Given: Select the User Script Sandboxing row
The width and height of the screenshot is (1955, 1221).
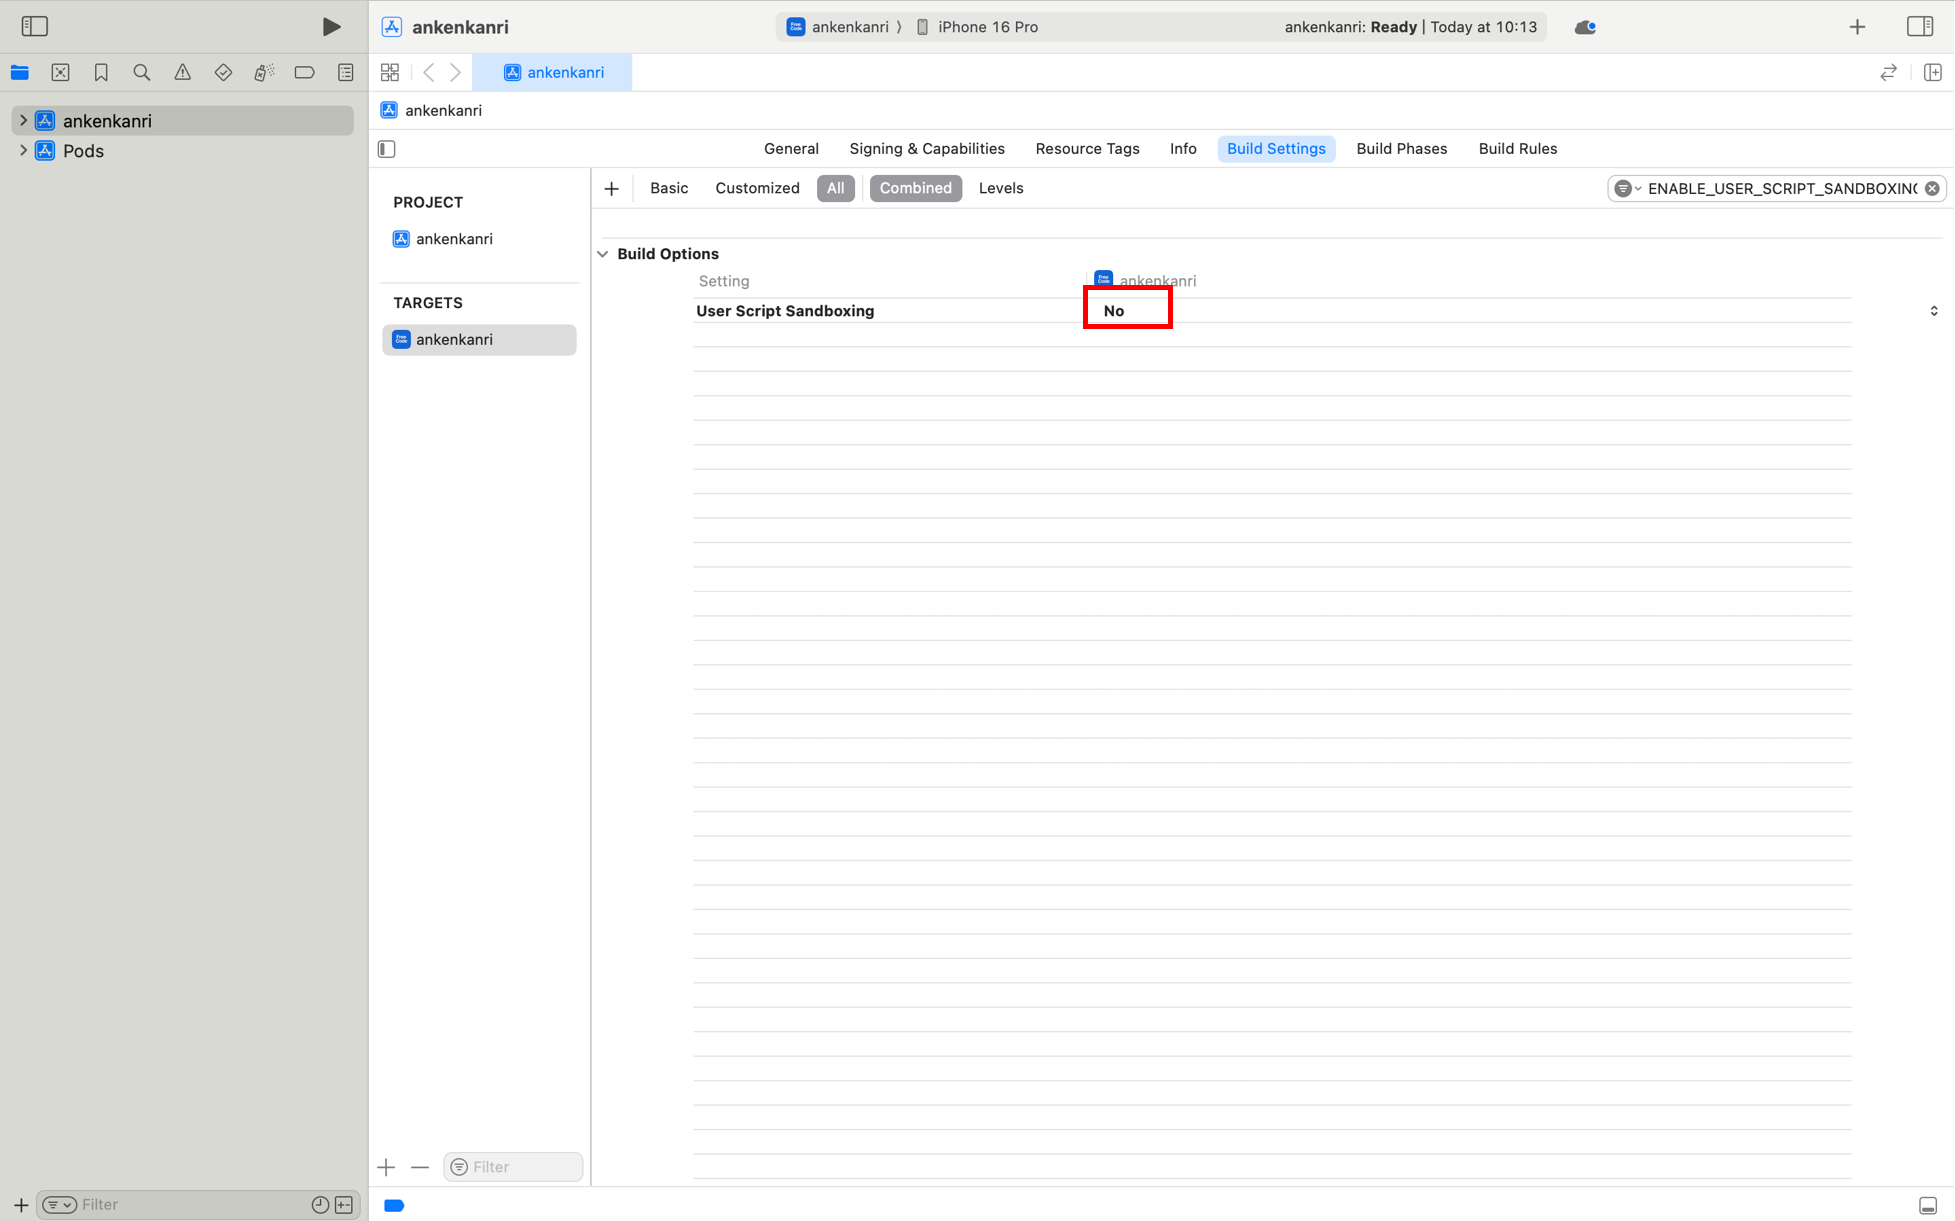Looking at the screenshot, I should [1272, 311].
